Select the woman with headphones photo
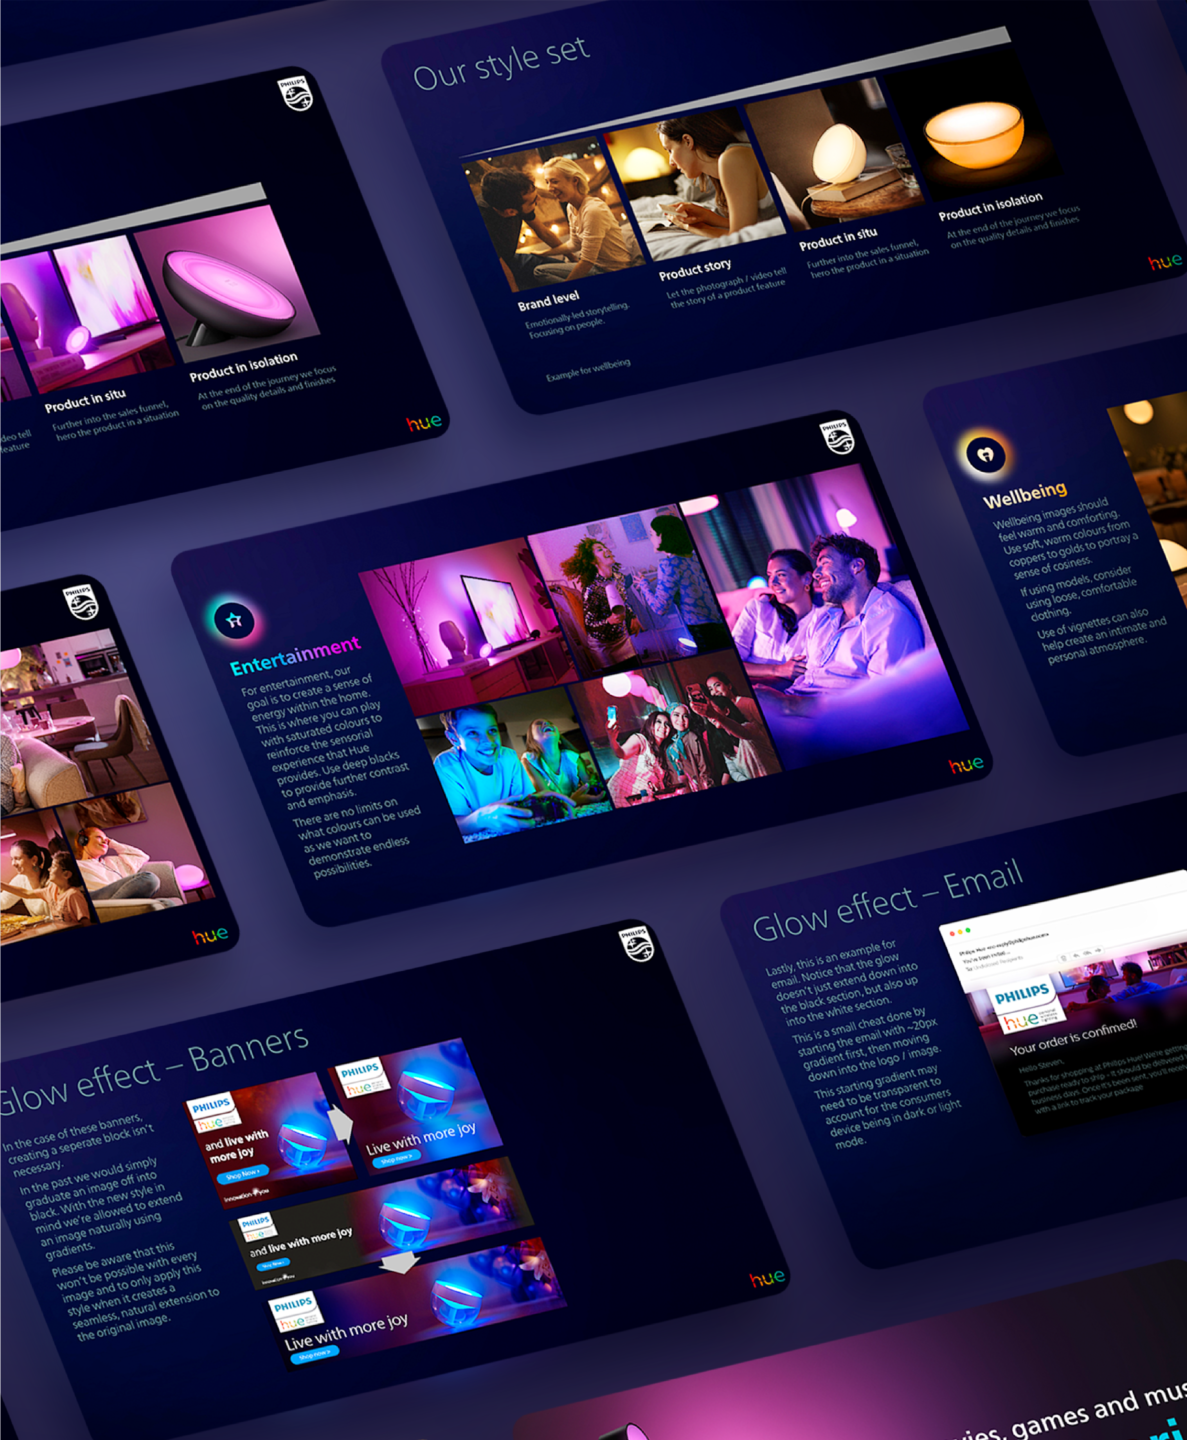 tap(137, 850)
